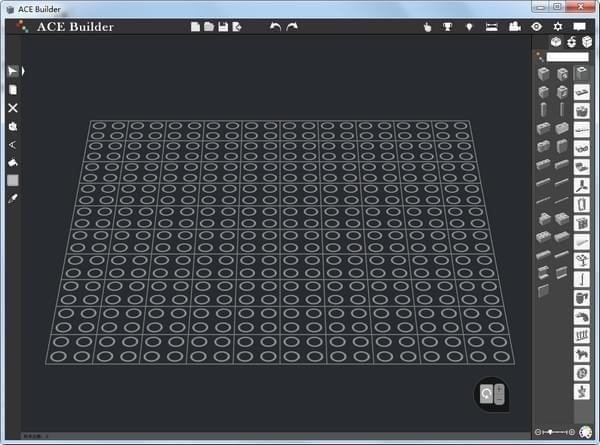Toggle the eye view visibility icon
The width and height of the screenshot is (600, 445).
(x=536, y=27)
